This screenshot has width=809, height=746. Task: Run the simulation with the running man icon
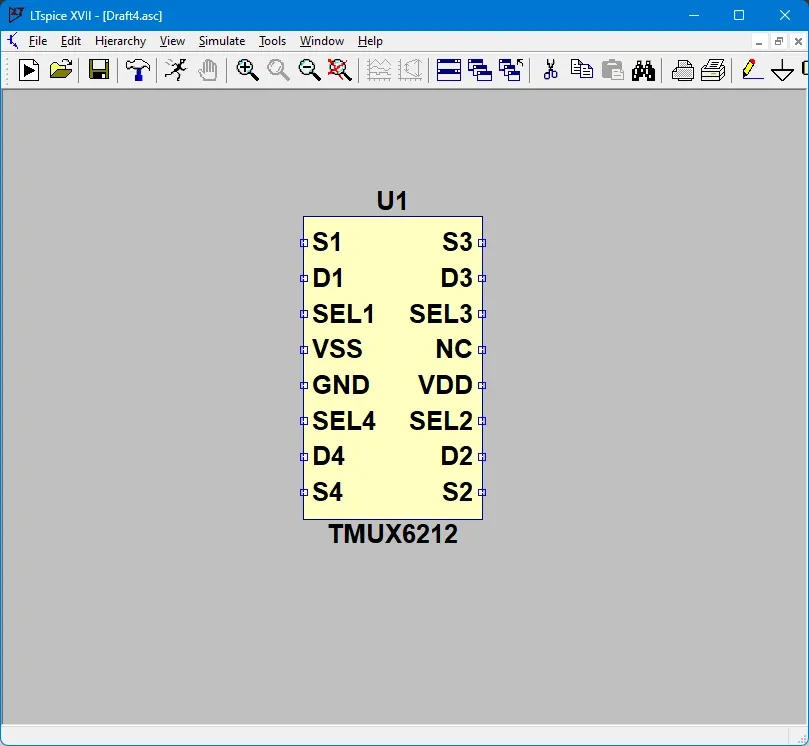(x=176, y=70)
